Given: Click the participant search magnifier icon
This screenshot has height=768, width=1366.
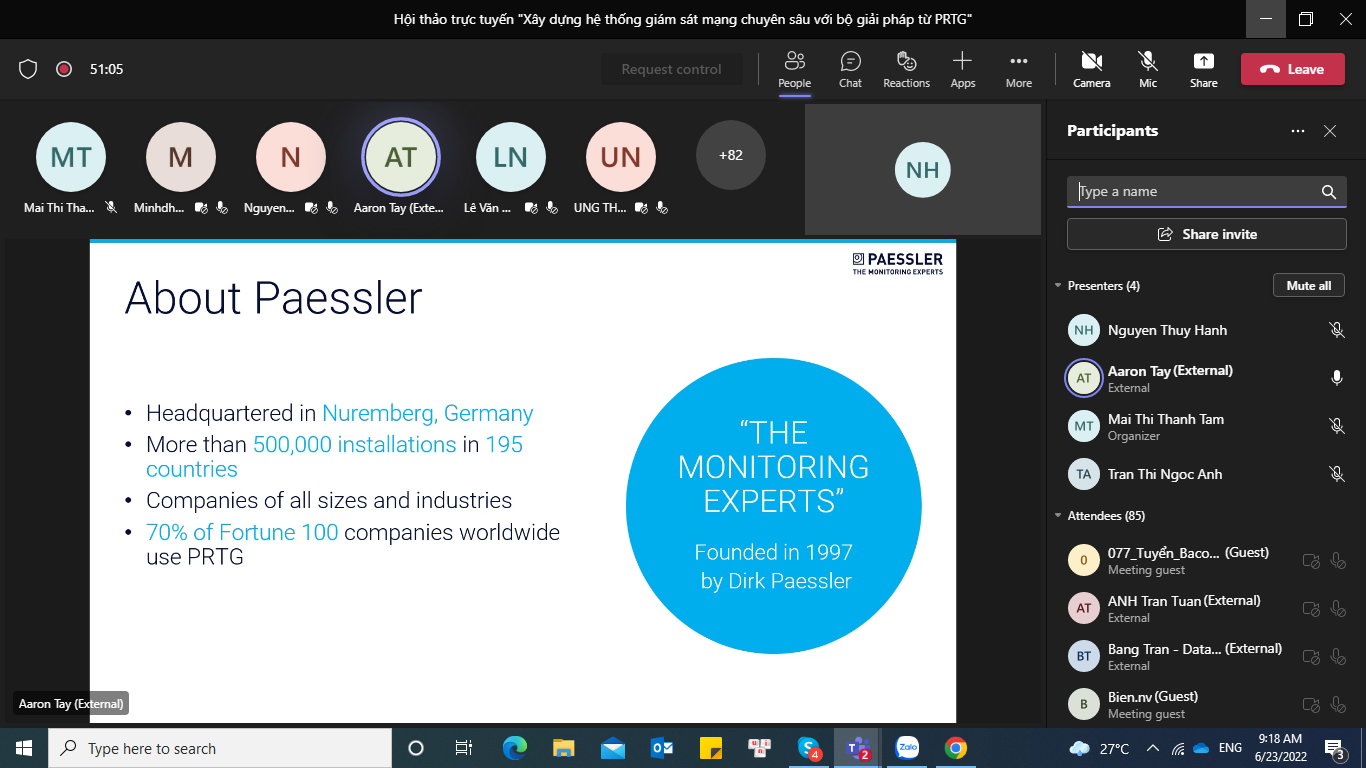Looking at the screenshot, I should [x=1328, y=192].
